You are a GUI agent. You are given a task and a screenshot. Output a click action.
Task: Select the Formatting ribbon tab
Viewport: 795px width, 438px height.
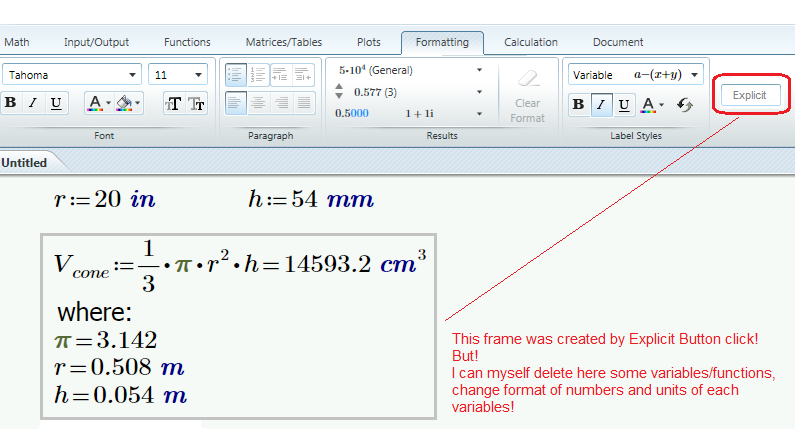pos(442,42)
